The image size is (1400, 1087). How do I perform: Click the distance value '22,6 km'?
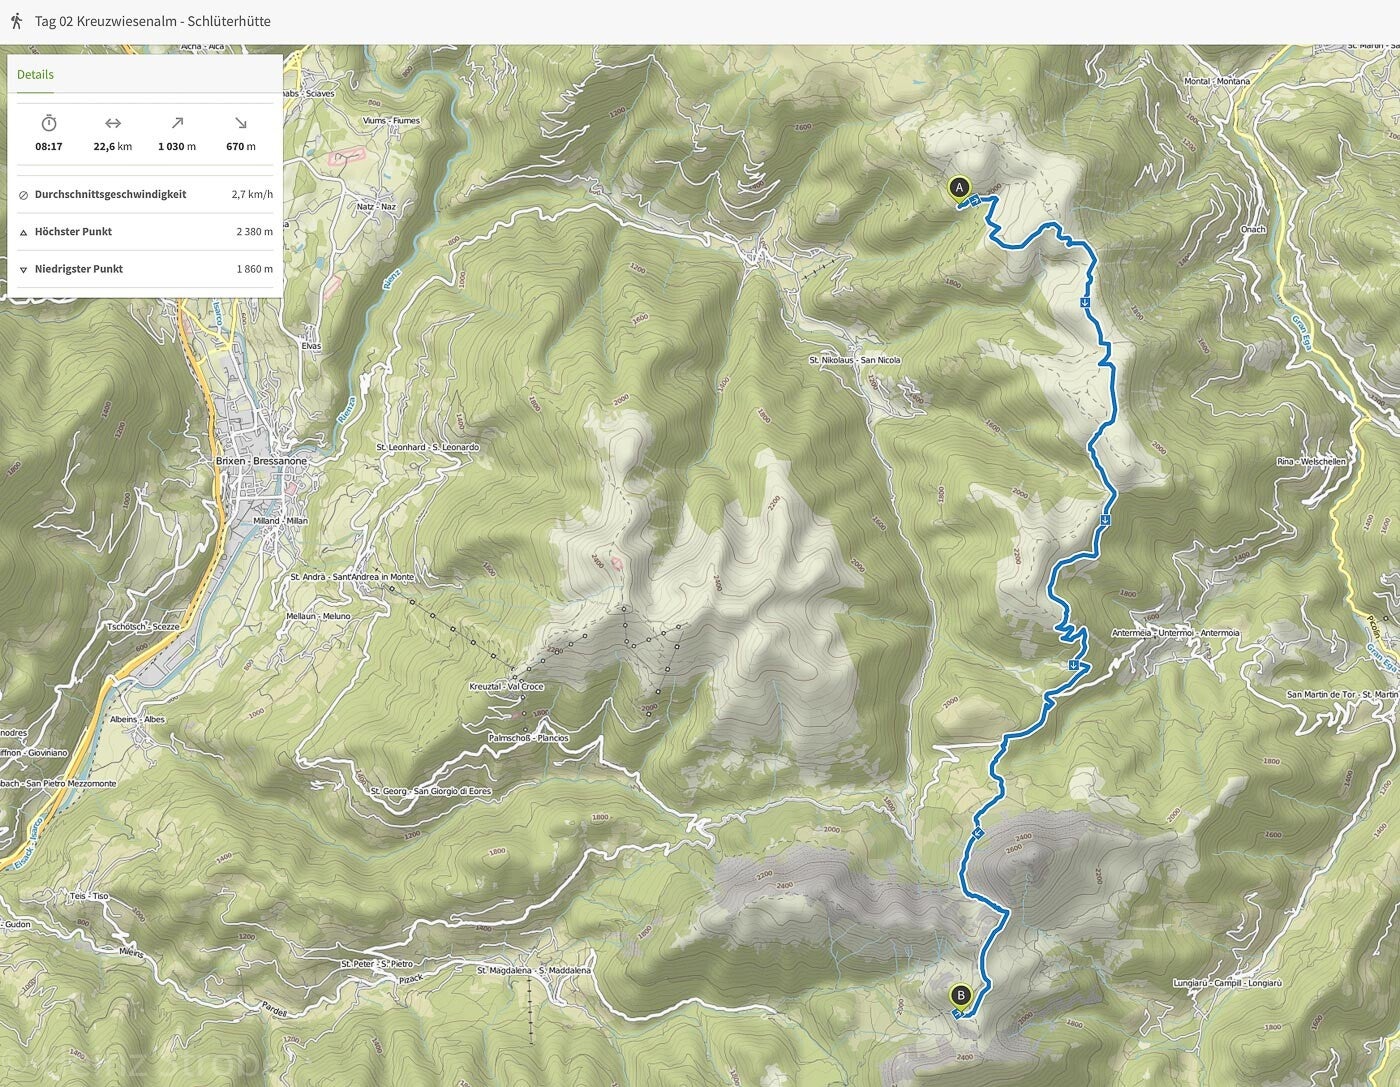click(x=113, y=146)
